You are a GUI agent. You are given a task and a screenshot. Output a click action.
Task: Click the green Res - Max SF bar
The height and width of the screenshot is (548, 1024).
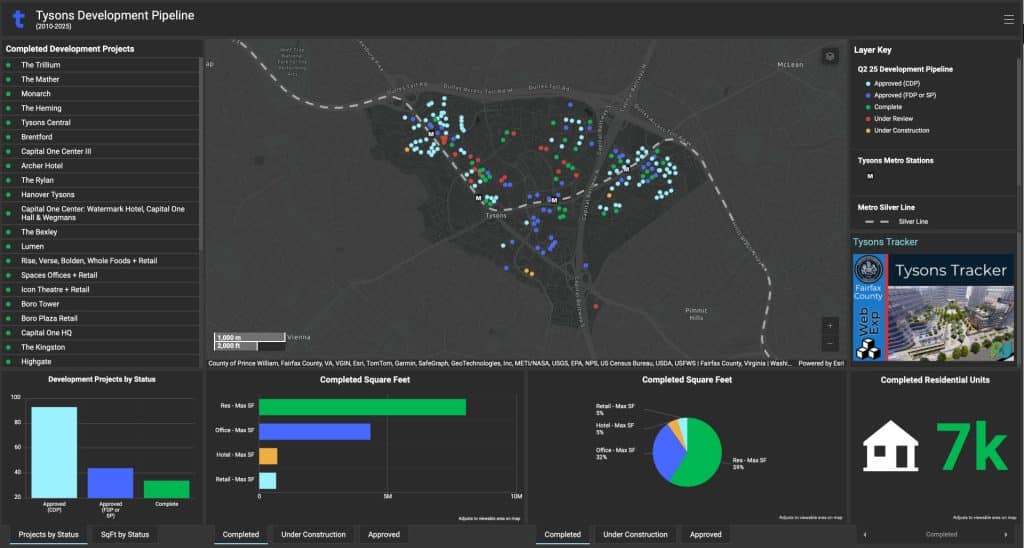362,407
